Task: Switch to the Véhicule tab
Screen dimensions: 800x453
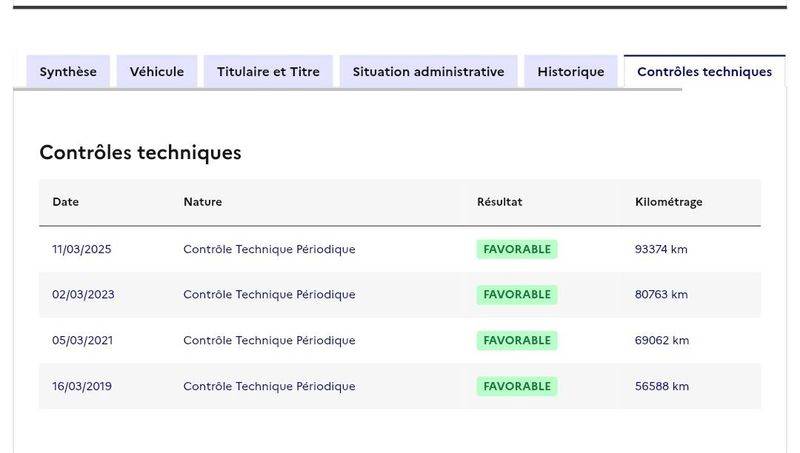Action: coord(156,72)
